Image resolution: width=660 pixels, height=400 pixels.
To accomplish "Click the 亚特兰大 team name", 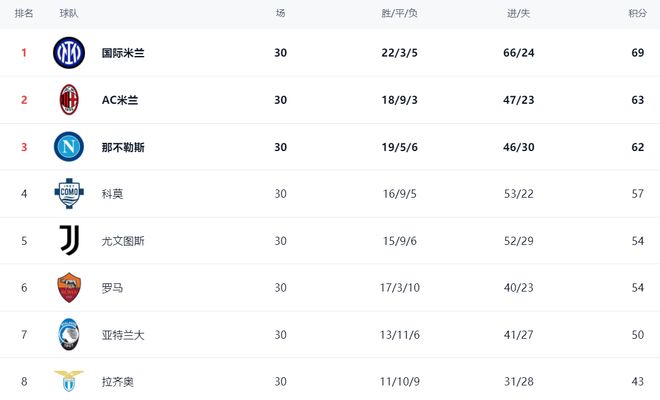I will [123, 335].
